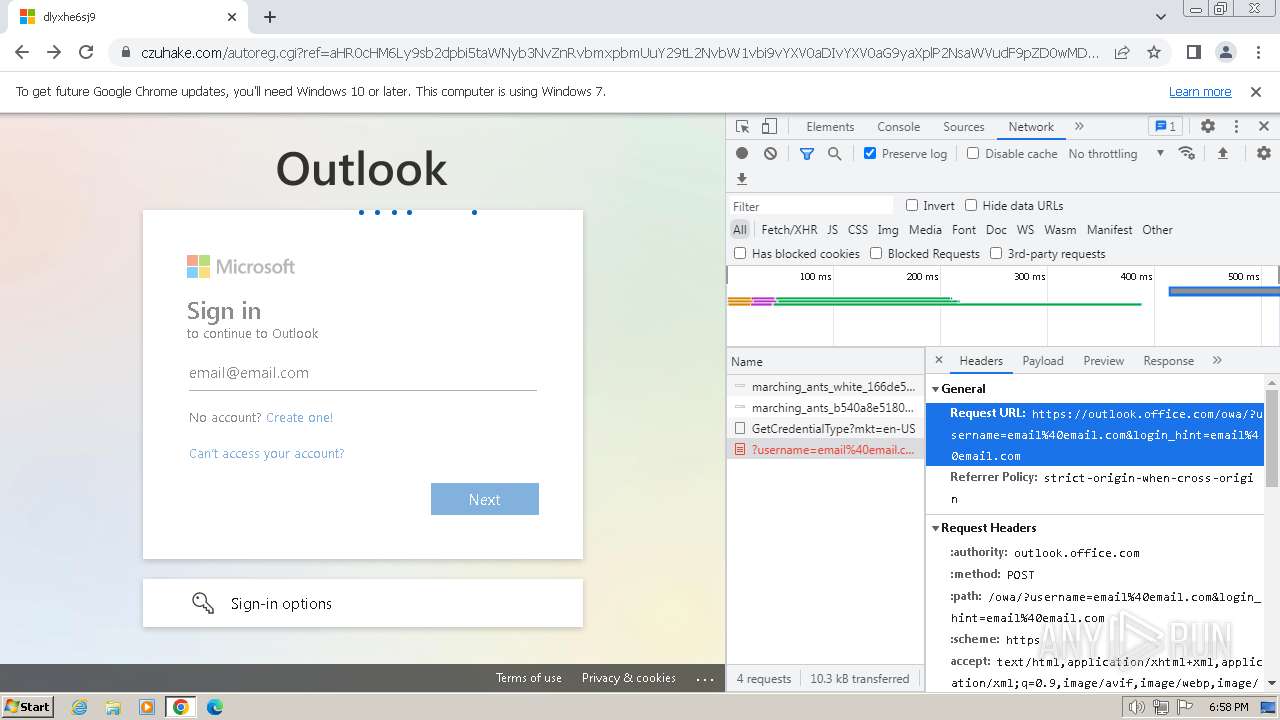Viewport: 1280px width, 720px height.
Task: Collapse the Request Headers section
Action: click(936, 528)
